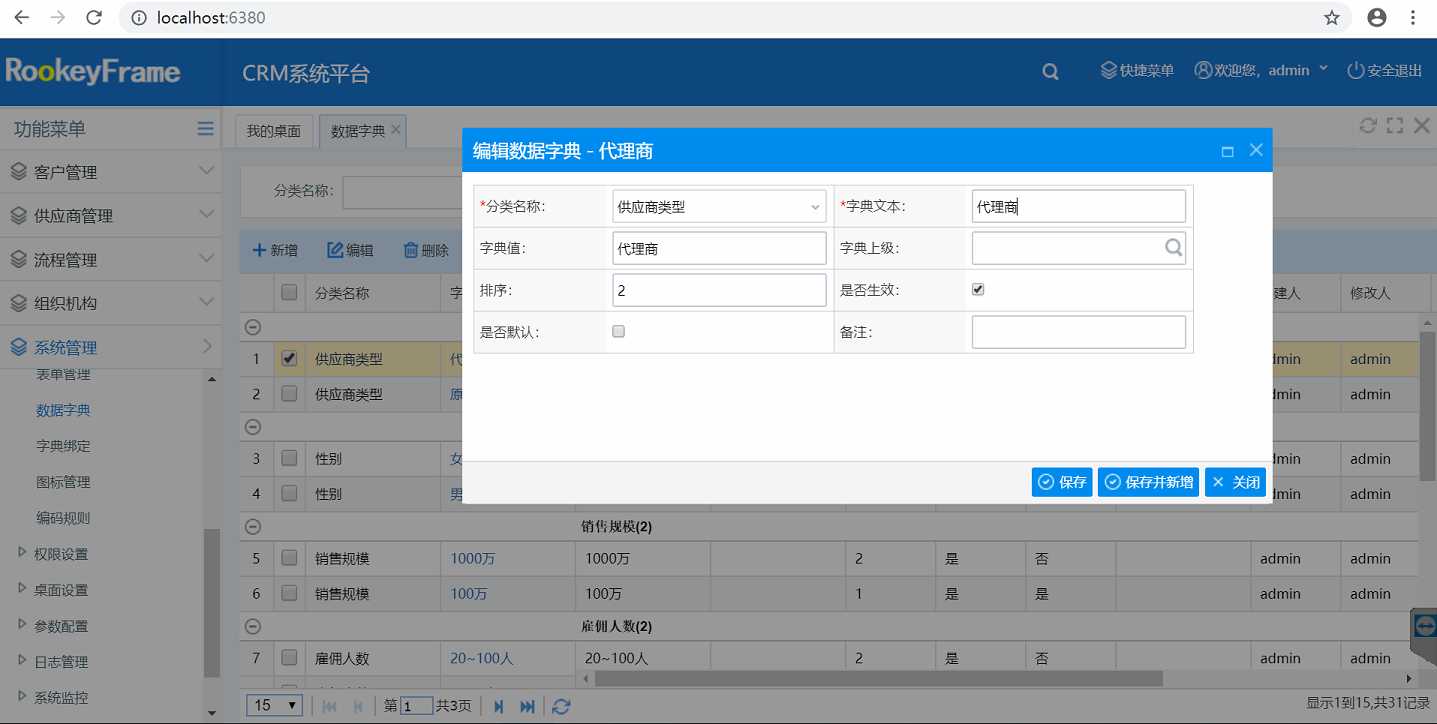The image size is (1437, 724).
Task: Open 字典绑定 in the sidebar
Action: coord(63,446)
